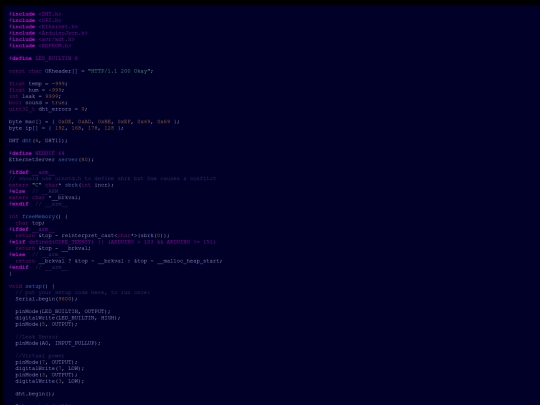Click the 'float temp = -999;' line
The width and height of the screenshot is (540, 405).
(38, 84)
